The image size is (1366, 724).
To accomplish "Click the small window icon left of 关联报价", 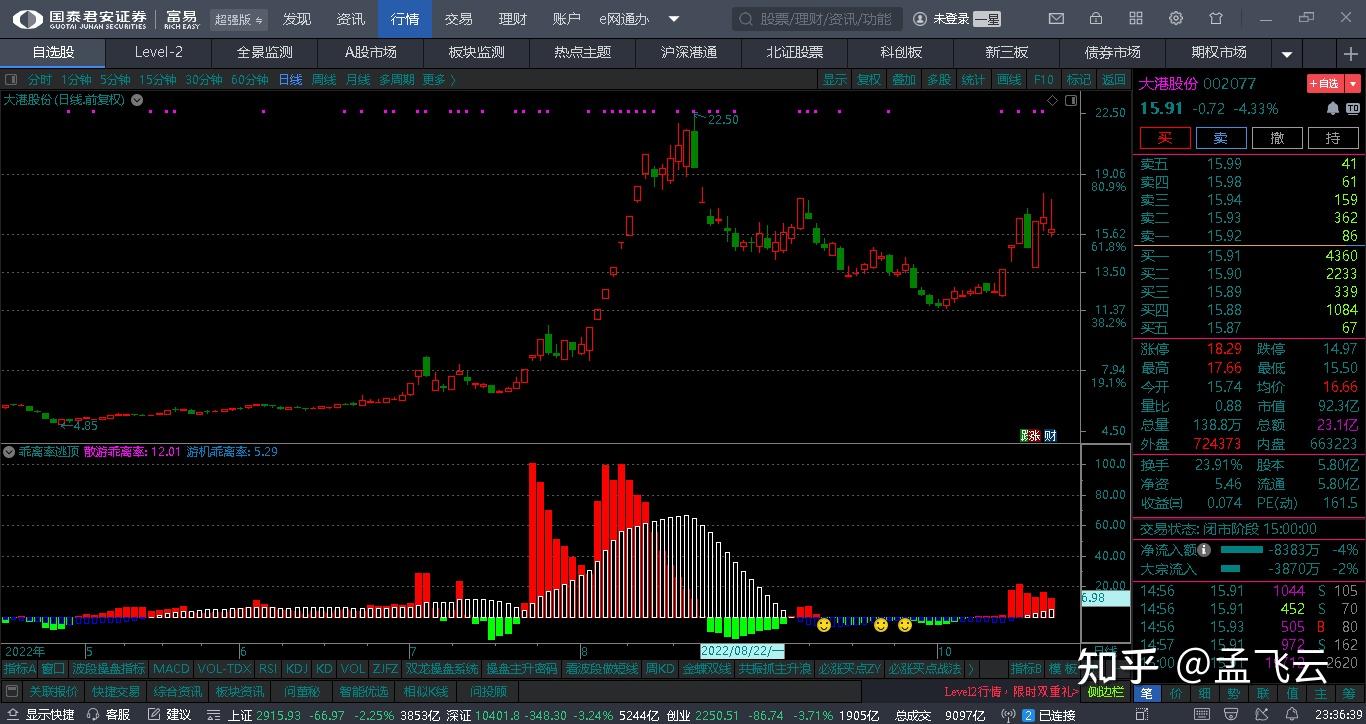I will [x=11, y=691].
